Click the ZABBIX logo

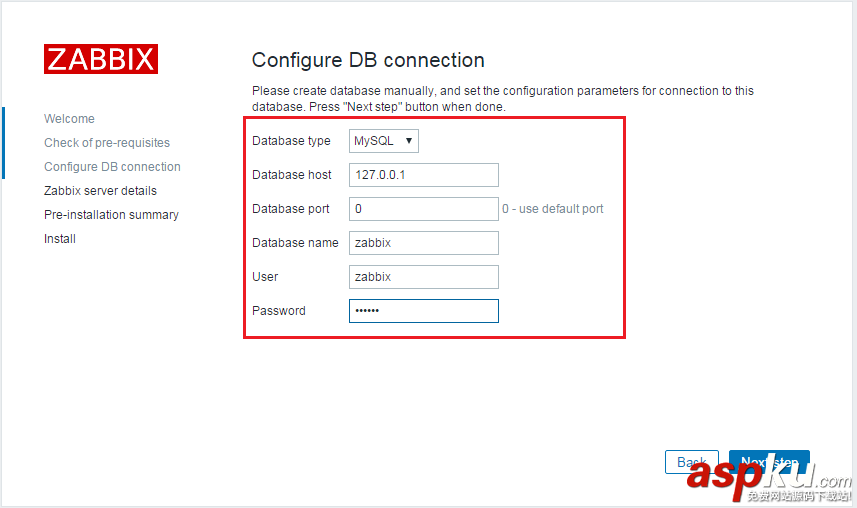pyautogui.click(x=100, y=59)
